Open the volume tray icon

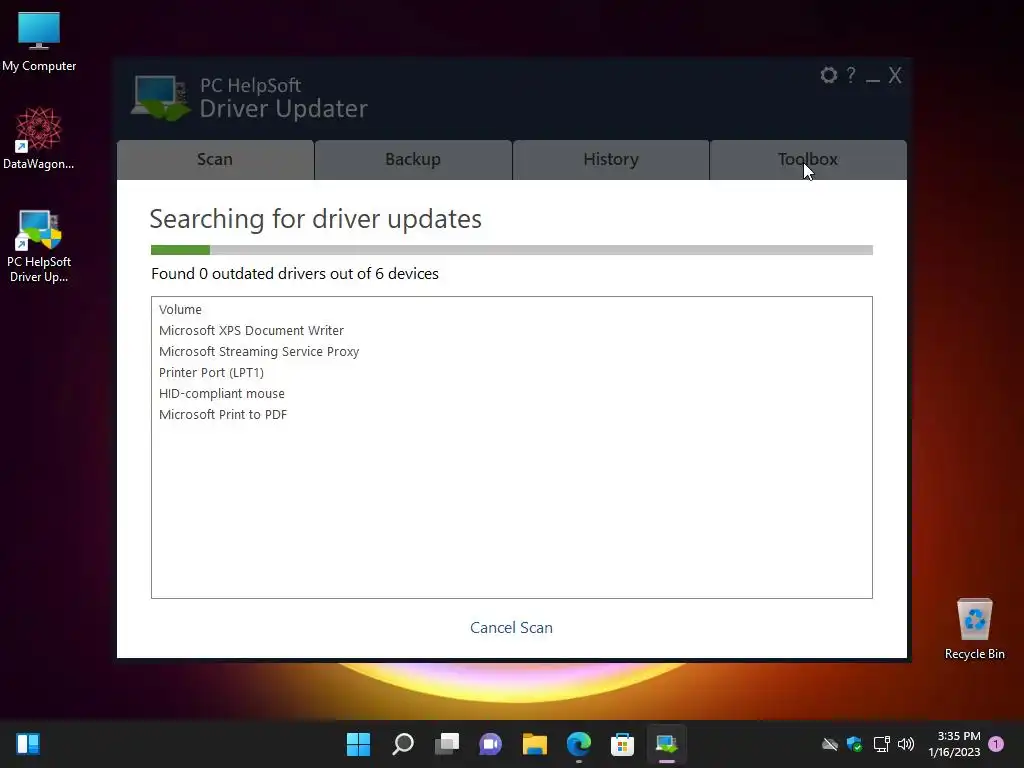[x=906, y=744]
